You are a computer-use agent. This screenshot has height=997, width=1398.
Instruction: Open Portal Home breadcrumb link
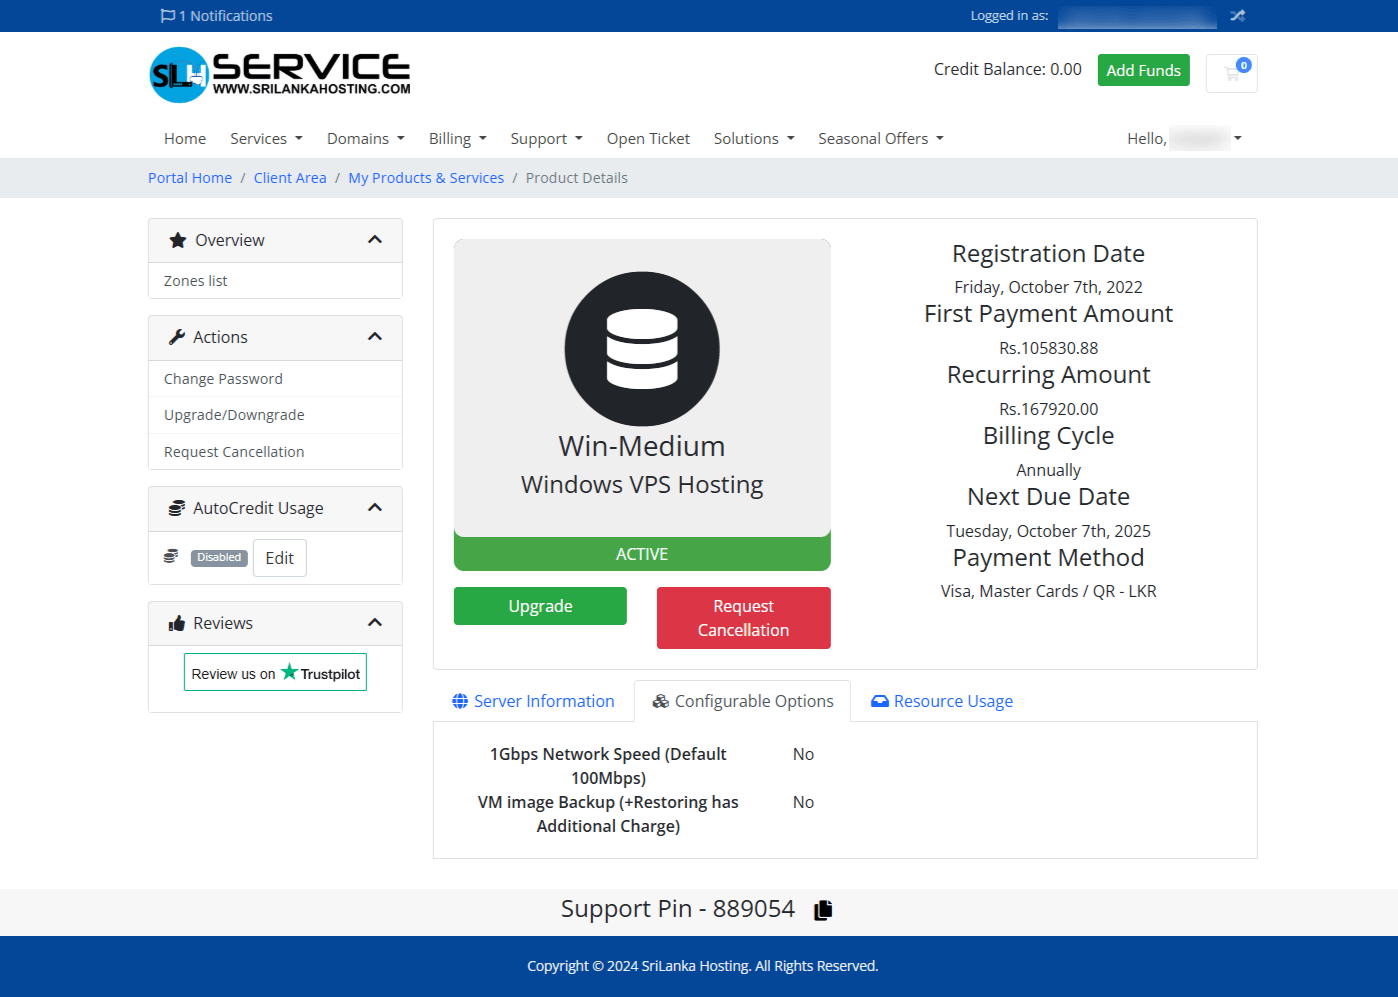190,178
